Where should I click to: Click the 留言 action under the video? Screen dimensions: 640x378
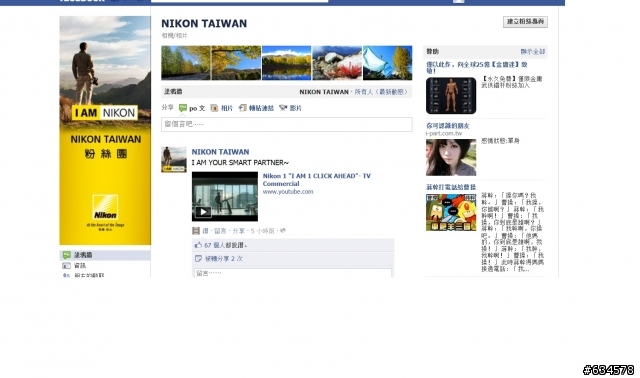pyautogui.click(x=220, y=231)
